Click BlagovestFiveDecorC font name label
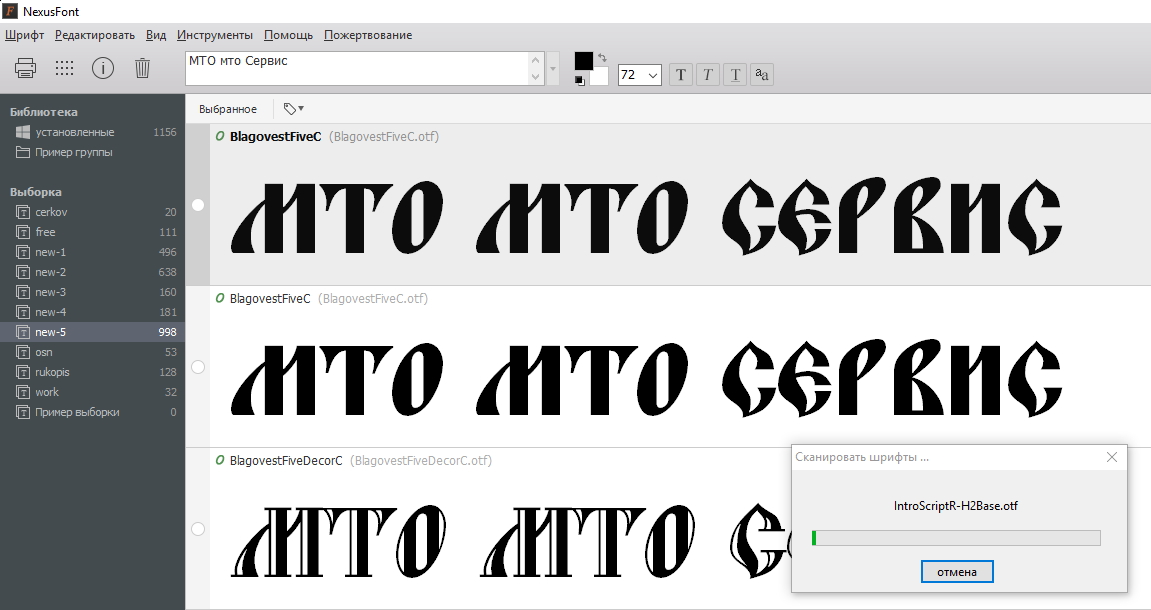Screen dimensions: 1151x610 (286, 460)
